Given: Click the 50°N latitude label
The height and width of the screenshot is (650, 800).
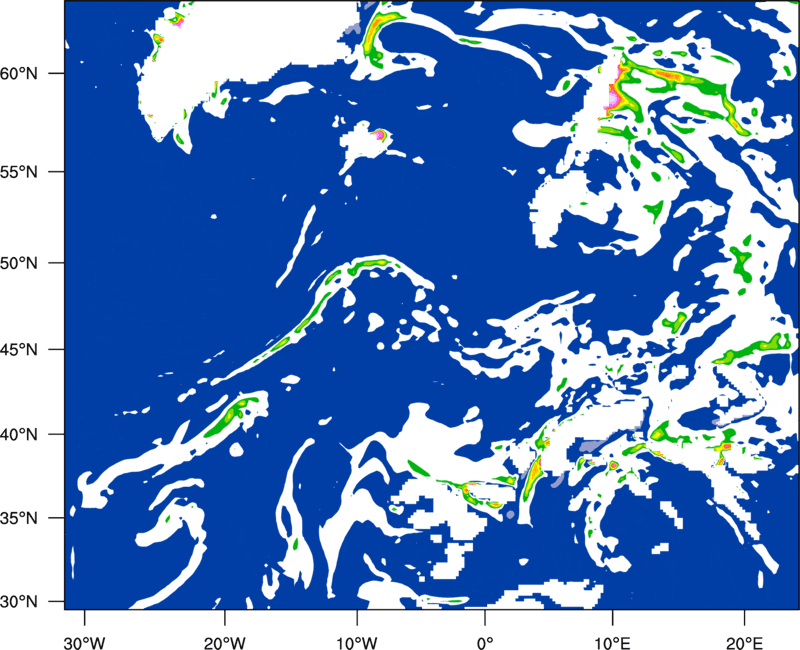Looking at the screenshot, I should (x=19, y=263).
